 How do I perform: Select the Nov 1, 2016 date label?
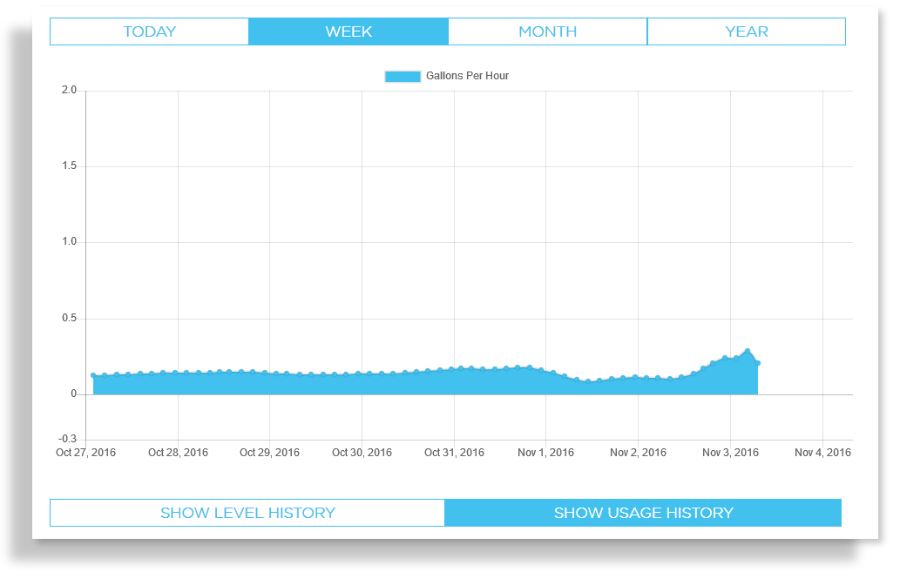546,453
